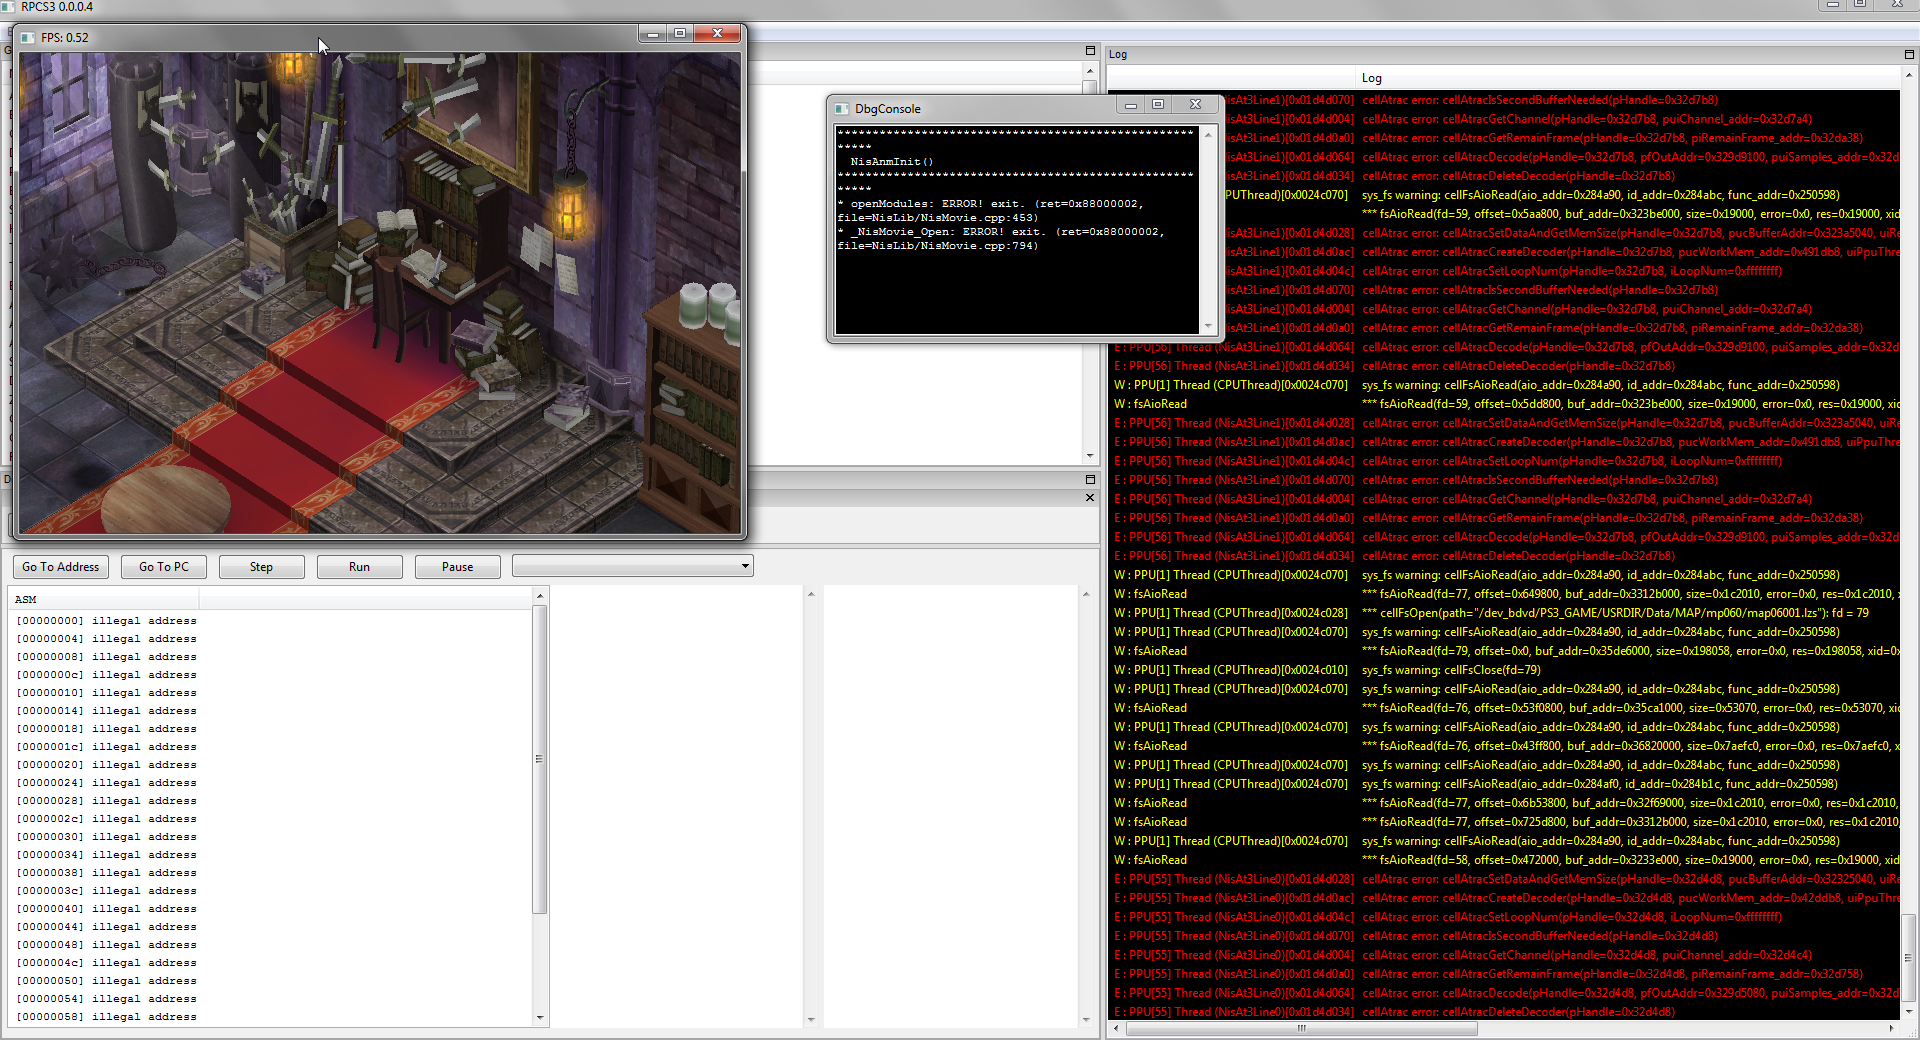Maximize the FPS game window
Viewport: 1920px width, 1040px height.
coord(680,34)
